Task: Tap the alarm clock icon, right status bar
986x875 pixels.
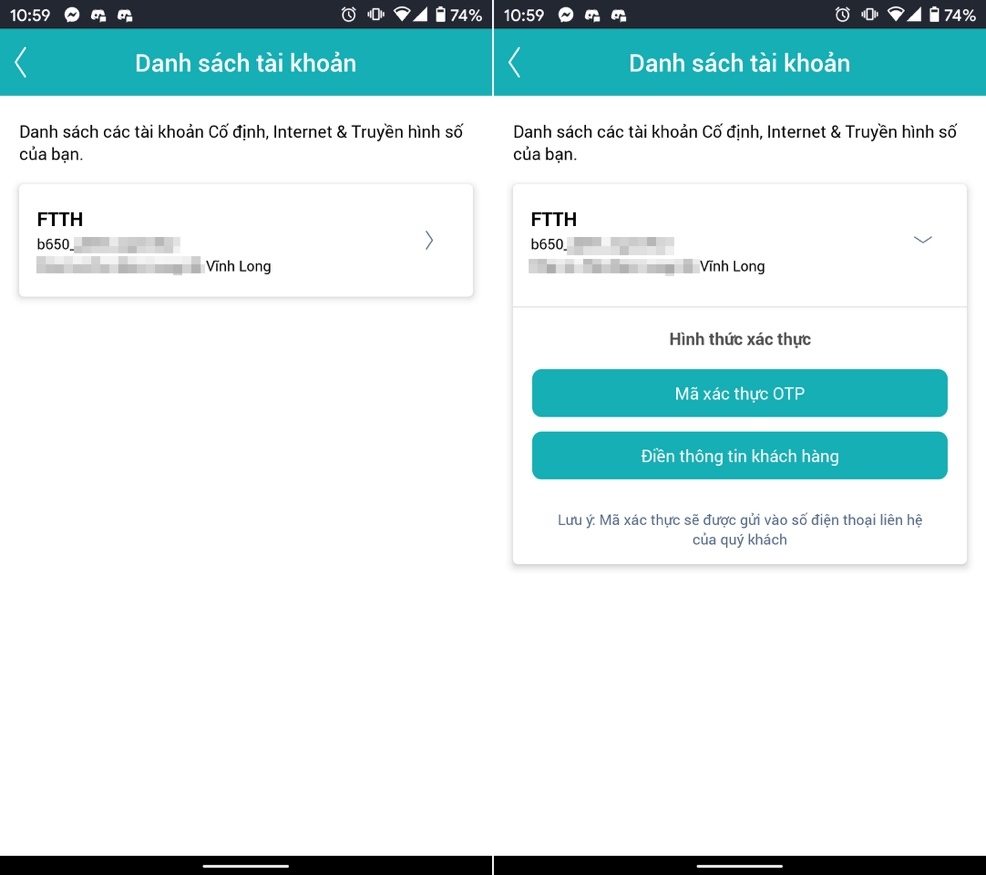Action: coord(842,15)
